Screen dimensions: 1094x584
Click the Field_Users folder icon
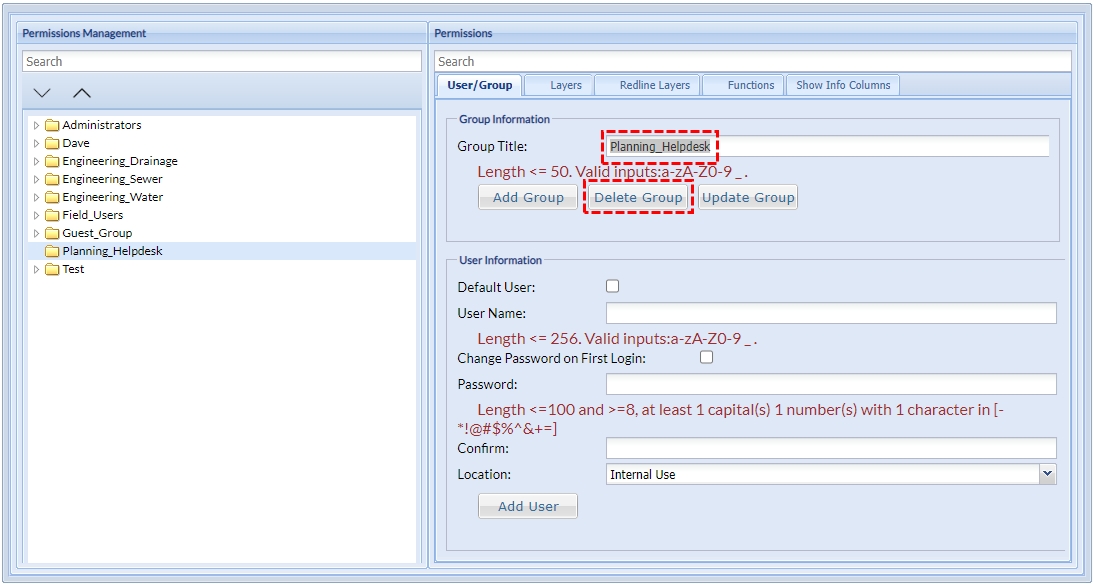(52, 215)
